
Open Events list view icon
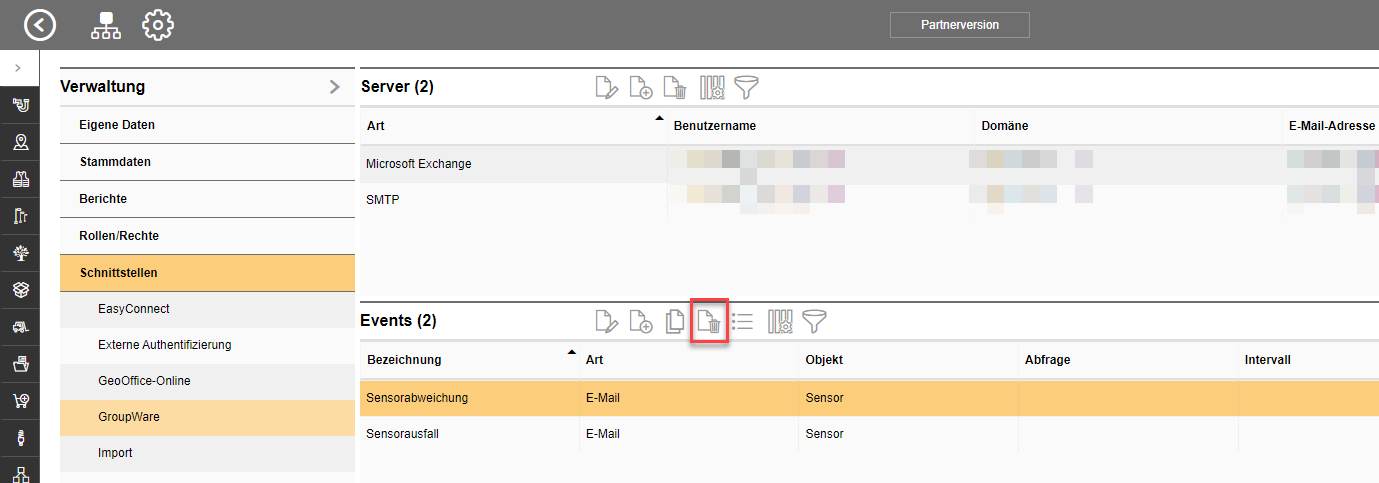[742, 321]
